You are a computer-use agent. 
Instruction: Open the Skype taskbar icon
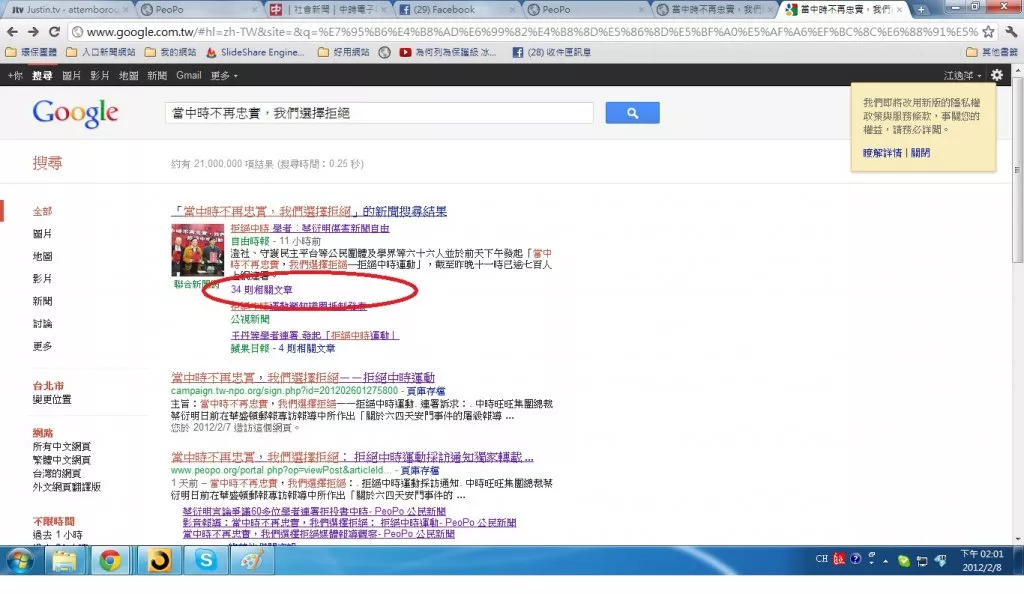(x=205, y=560)
